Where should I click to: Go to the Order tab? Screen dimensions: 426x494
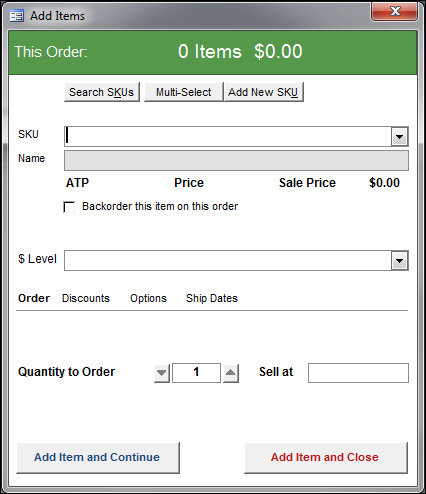[x=34, y=298]
